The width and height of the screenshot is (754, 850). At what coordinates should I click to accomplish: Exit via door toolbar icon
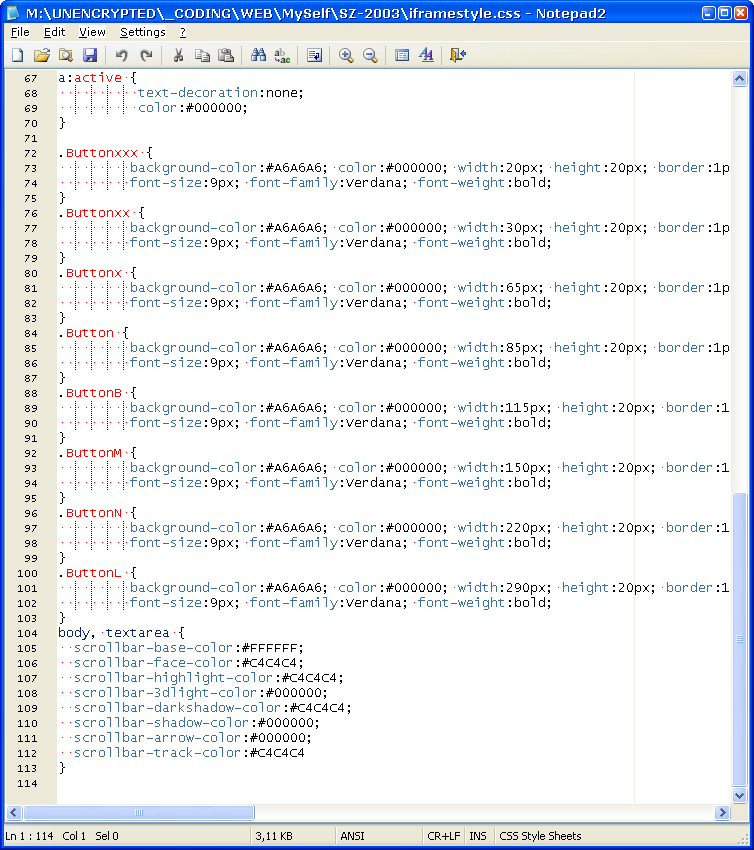pyautogui.click(x=458, y=55)
